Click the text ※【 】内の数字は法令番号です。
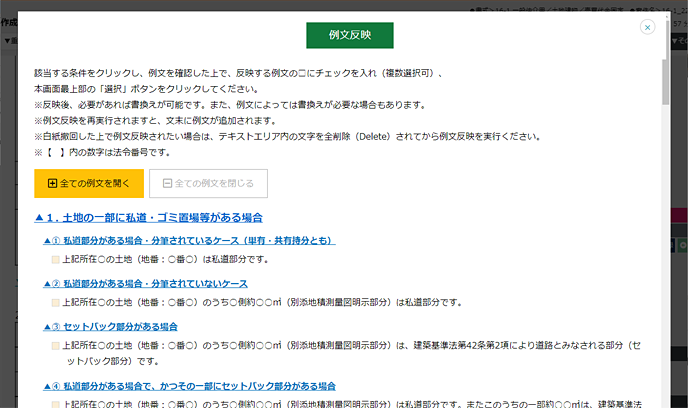The width and height of the screenshot is (688, 408). point(102,152)
